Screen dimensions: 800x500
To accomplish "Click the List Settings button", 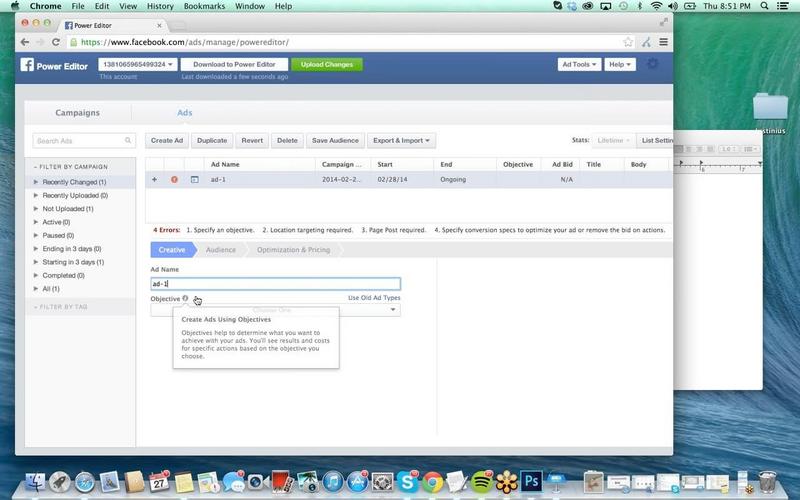I will pyautogui.click(x=657, y=140).
